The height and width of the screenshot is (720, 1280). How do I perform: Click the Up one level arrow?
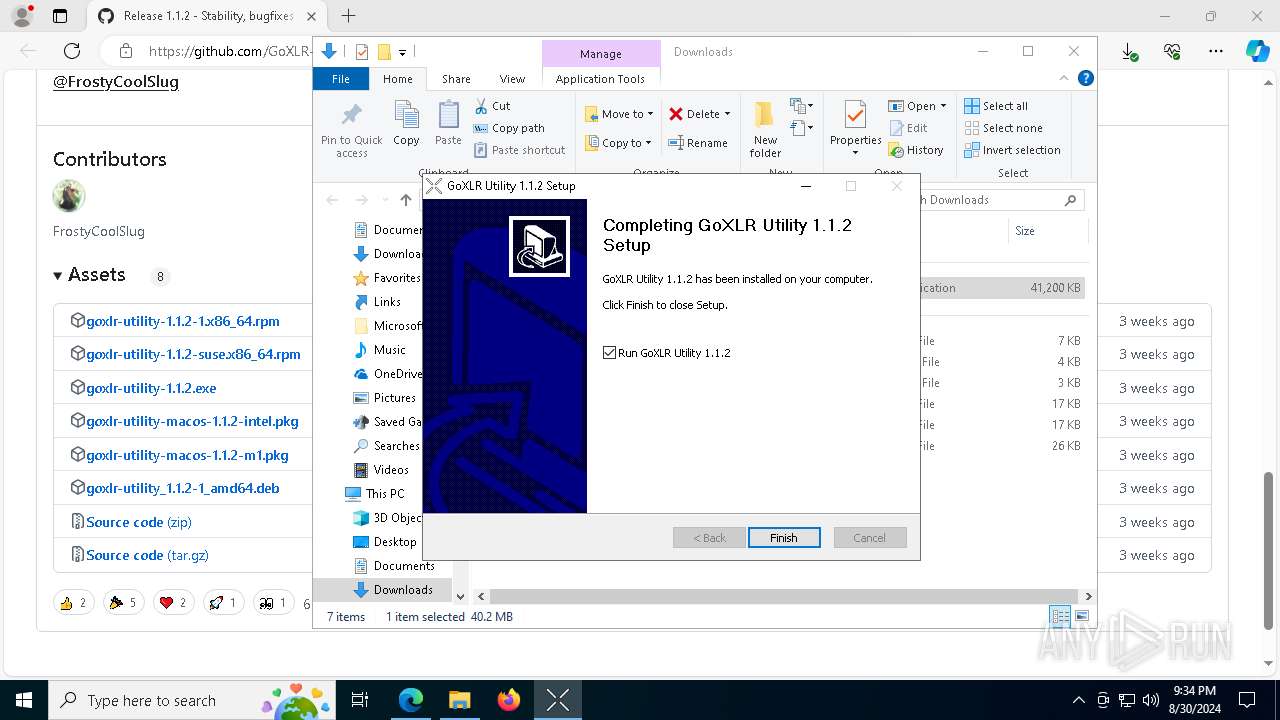[406, 200]
